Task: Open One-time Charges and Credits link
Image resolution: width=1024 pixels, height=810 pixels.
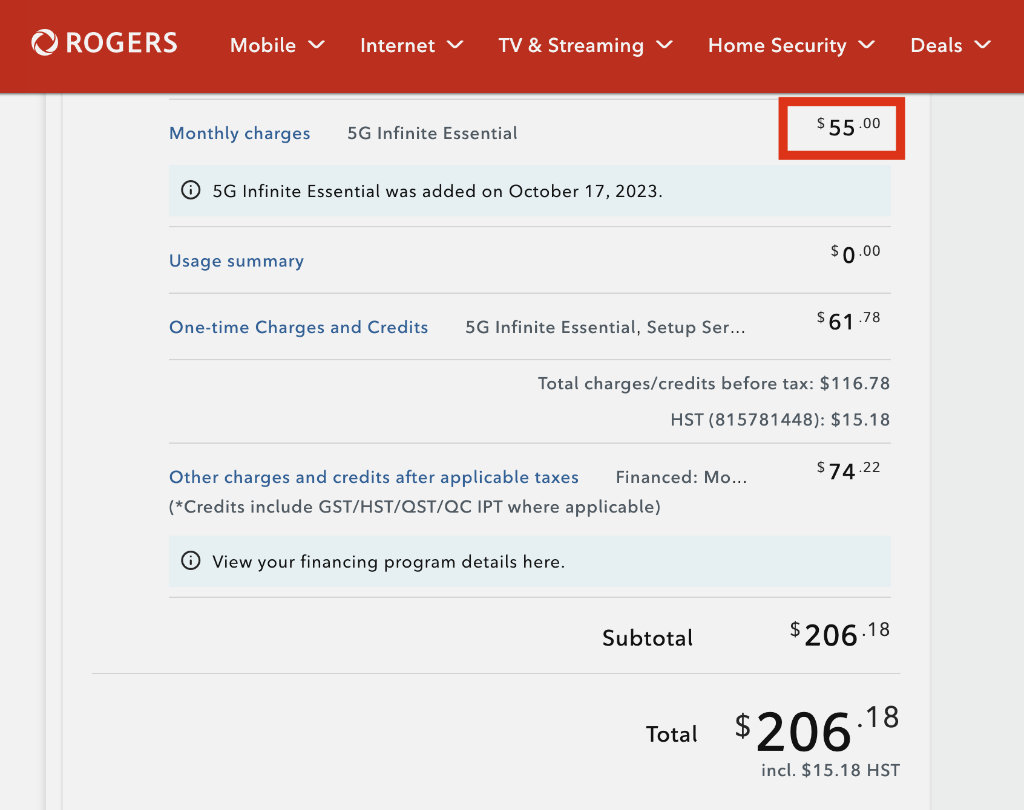Action: tap(298, 327)
